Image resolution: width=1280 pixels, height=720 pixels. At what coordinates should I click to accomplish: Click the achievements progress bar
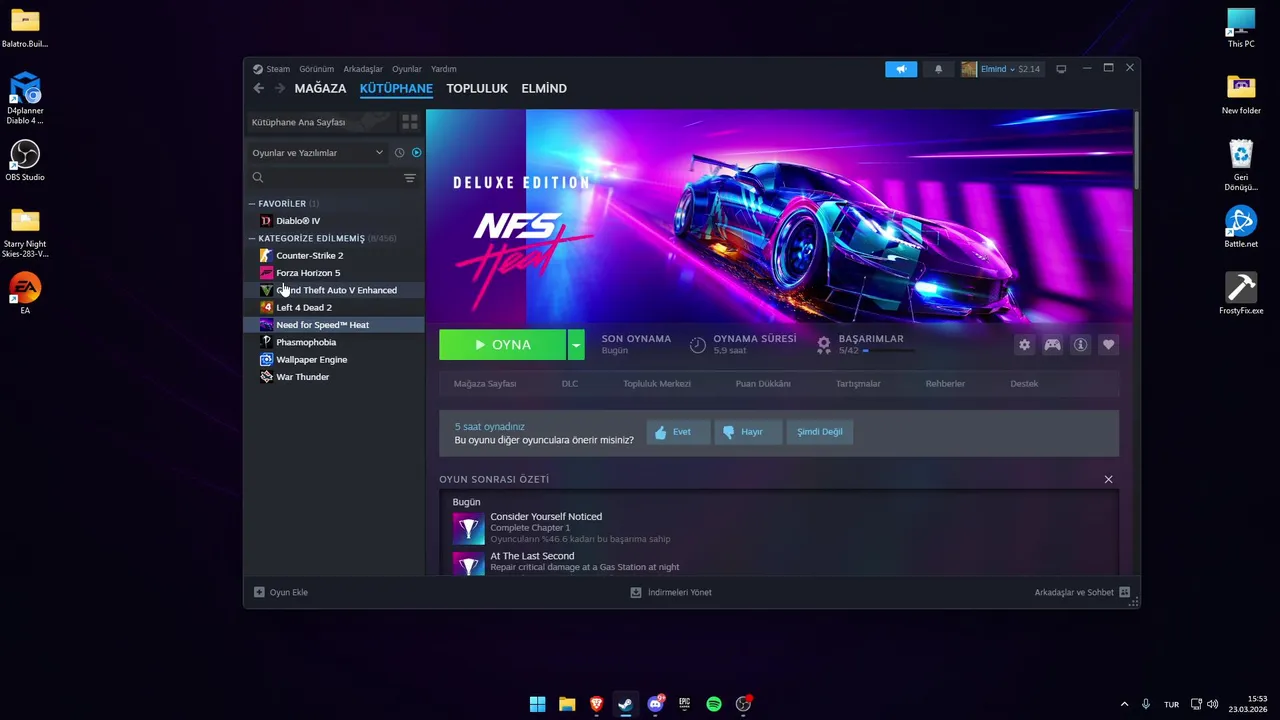[888, 351]
